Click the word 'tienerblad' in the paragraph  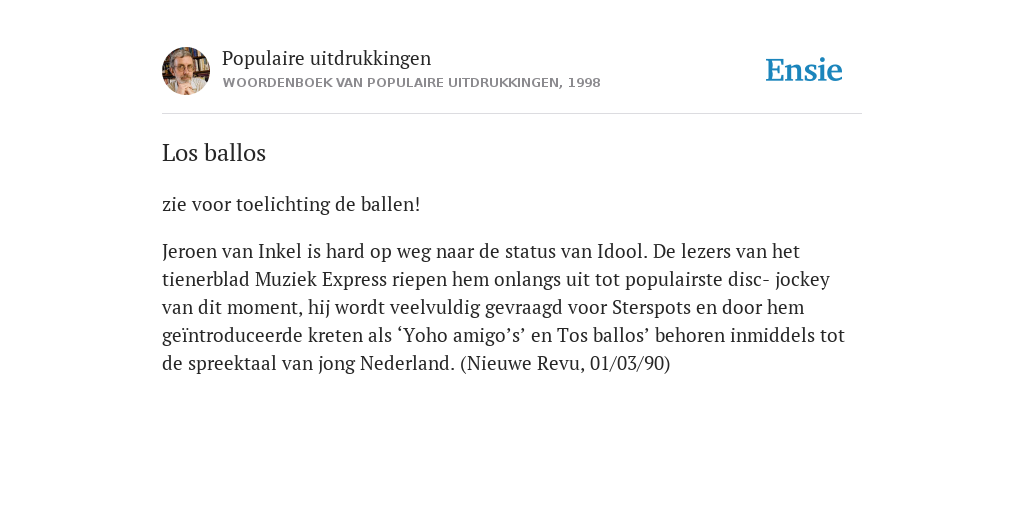click(x=206, y=280)
